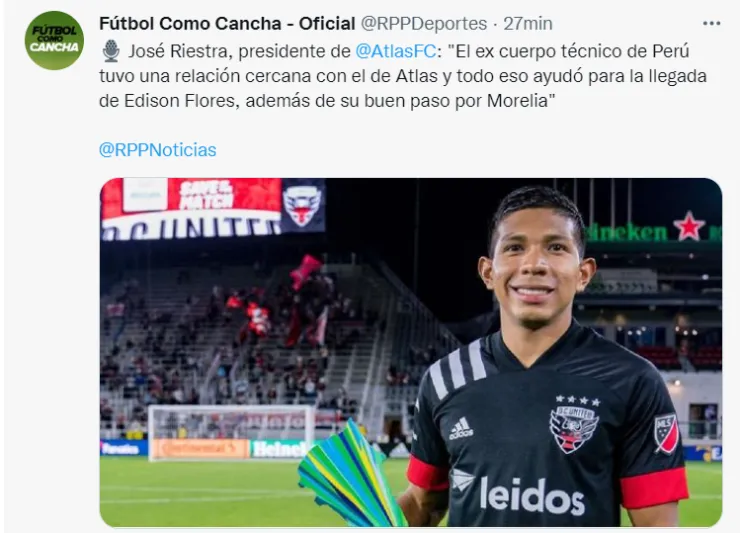The height and width of the screenshot is (533, 740).
Task: Click the MLS patch on the sleeve
Action: click(667, 434)
